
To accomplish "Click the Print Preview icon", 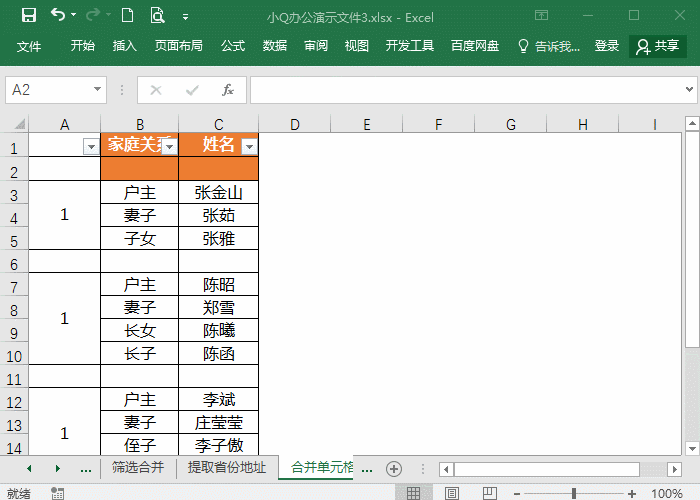I will tap(157, 16).
